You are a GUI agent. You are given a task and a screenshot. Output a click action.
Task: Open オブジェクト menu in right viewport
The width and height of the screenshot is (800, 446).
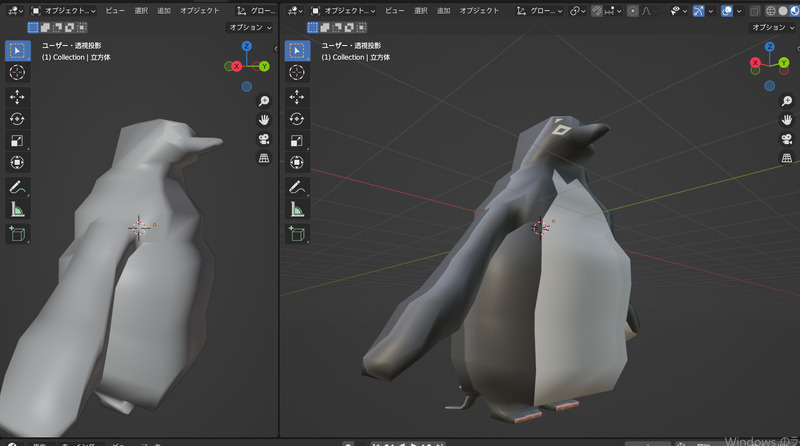click(x=479, y=11)
